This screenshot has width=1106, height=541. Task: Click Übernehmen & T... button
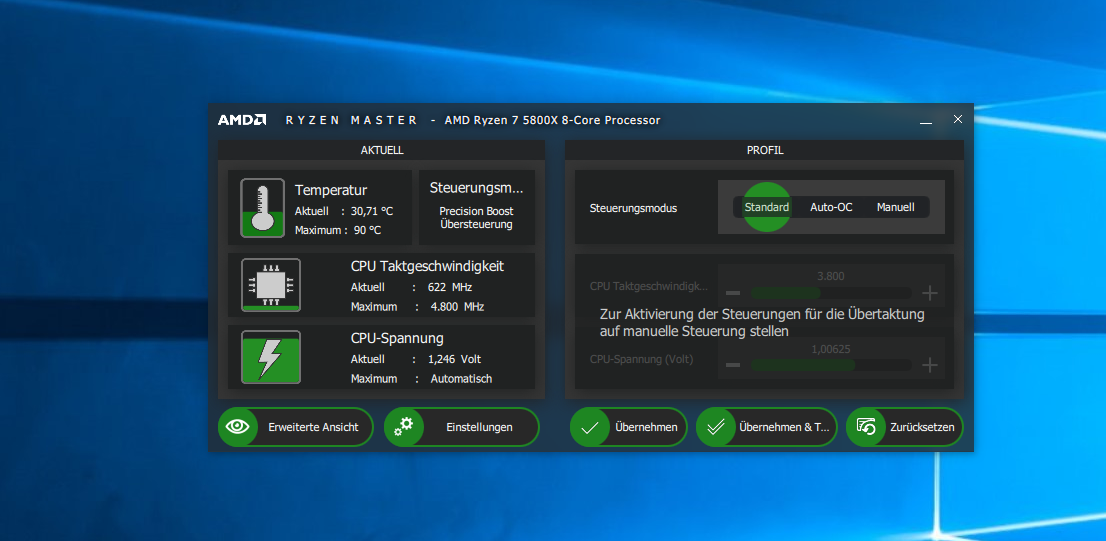coord(767,427)
